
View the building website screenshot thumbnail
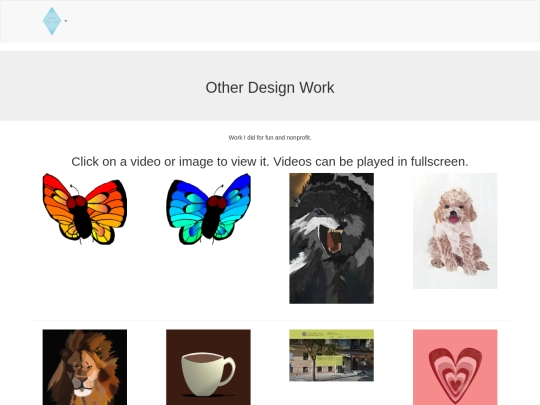(331, 355)
